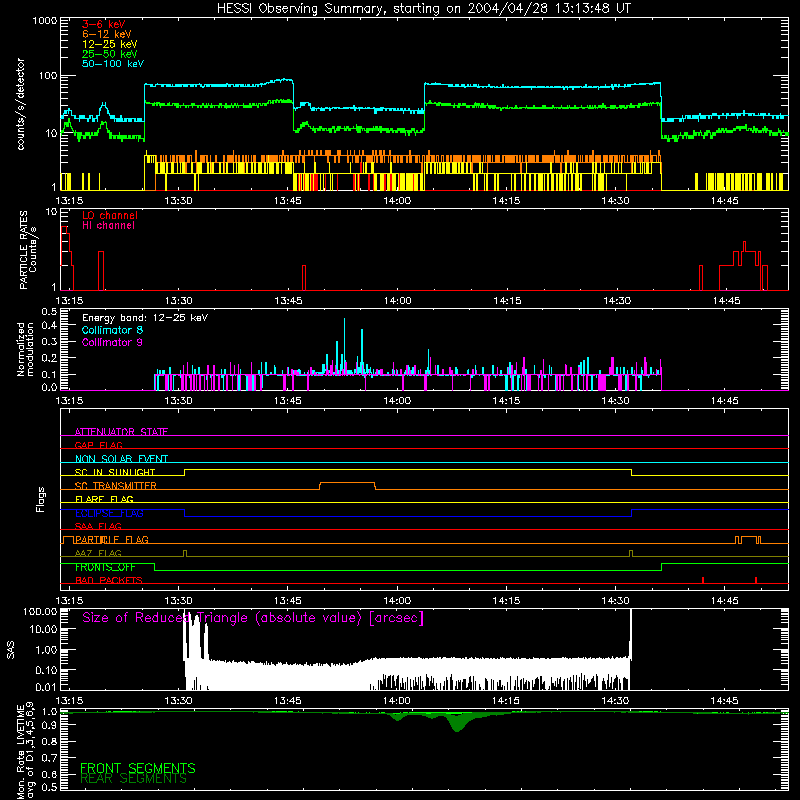Screen dimensions: 800x800
Task: Click the 100.00 tick on SAS axis
Action: click(40, 611)
